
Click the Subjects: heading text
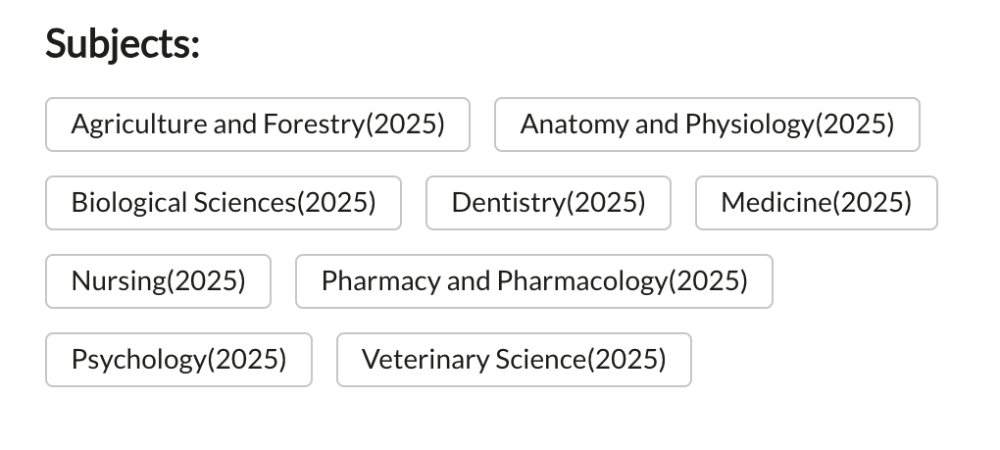pyautogui.click(x=123, y=46)
